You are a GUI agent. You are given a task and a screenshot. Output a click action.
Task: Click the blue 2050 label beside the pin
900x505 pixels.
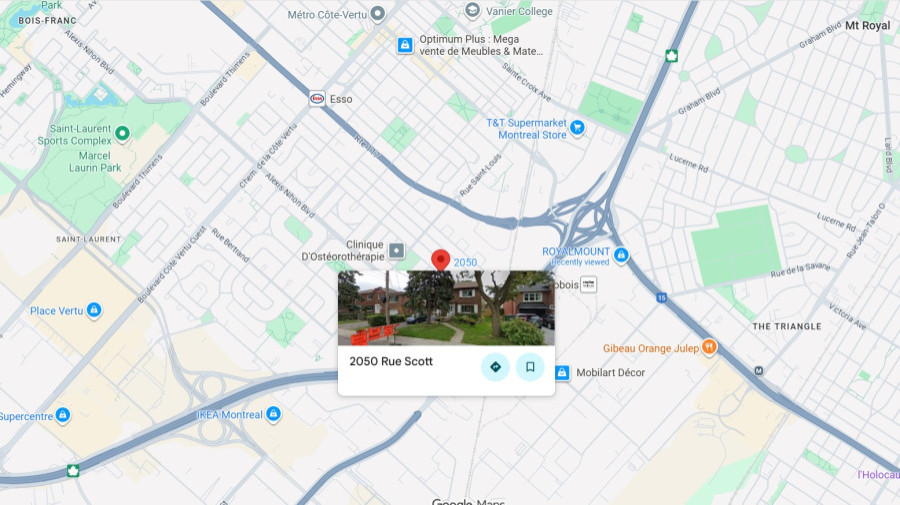[x=465, y=262]
